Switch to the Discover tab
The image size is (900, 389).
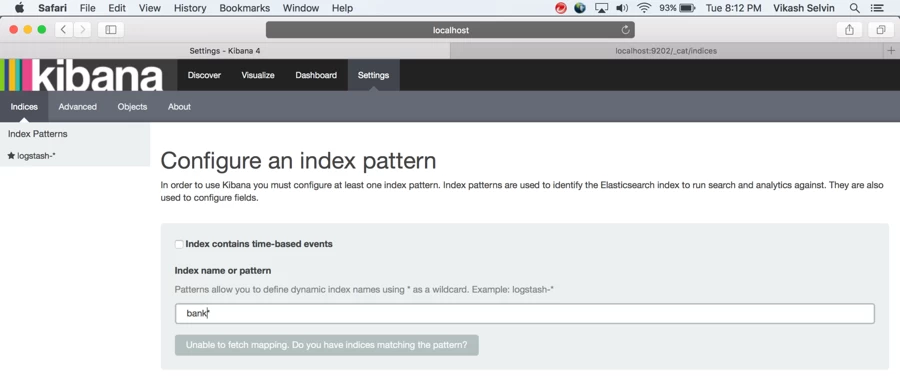coord(204,75)
